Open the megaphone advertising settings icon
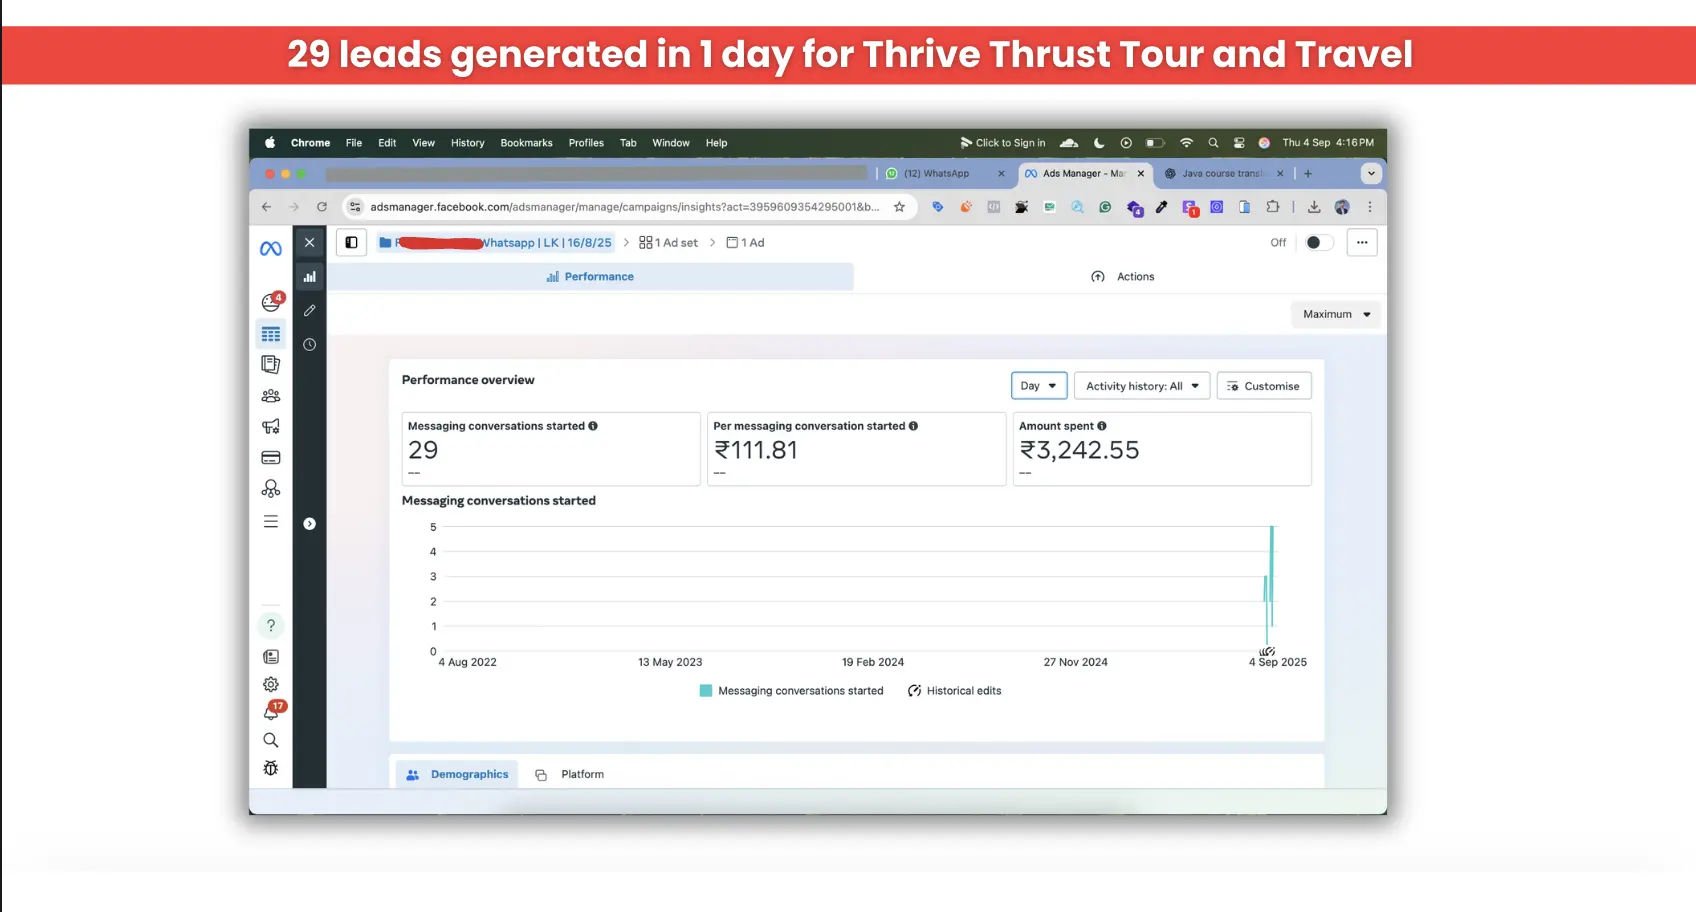The height and width of the screenshot is (912, 1696). [x=271, y=427]
